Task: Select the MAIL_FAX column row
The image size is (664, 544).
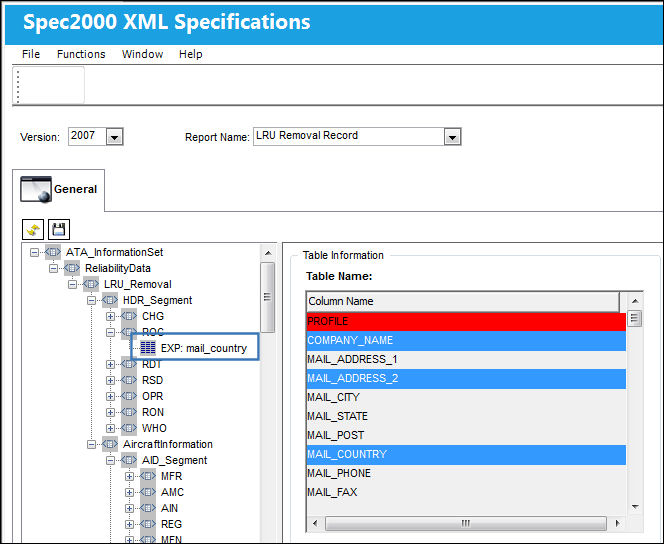Action: [x=466, y=492]
